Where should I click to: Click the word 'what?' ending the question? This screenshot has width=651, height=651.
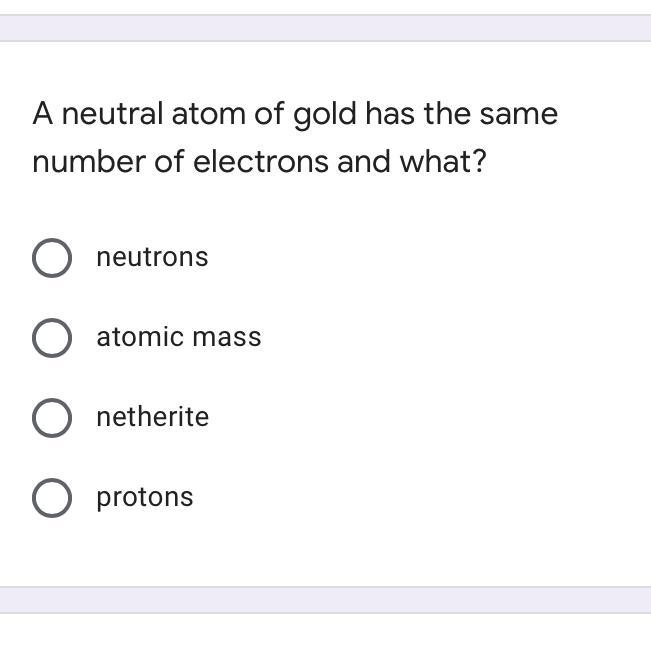[x=443, y=161]
